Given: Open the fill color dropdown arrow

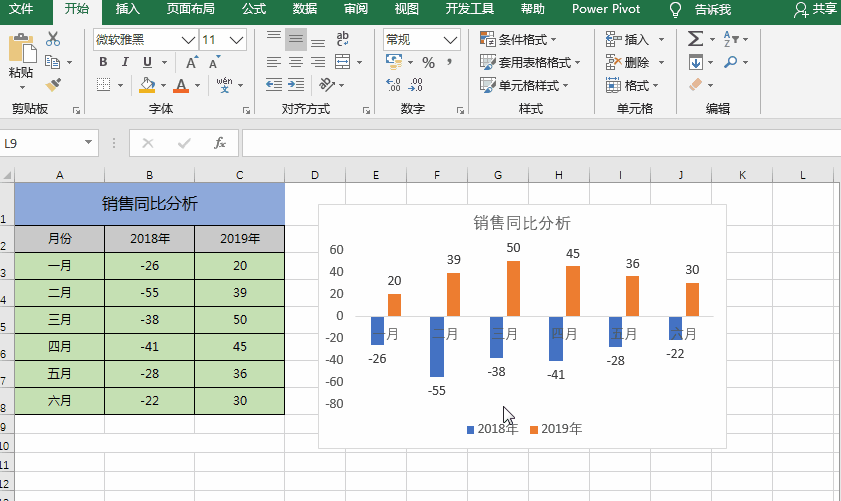Looking at the screenshot, I should pyautogui.click(x=163, y=85).
